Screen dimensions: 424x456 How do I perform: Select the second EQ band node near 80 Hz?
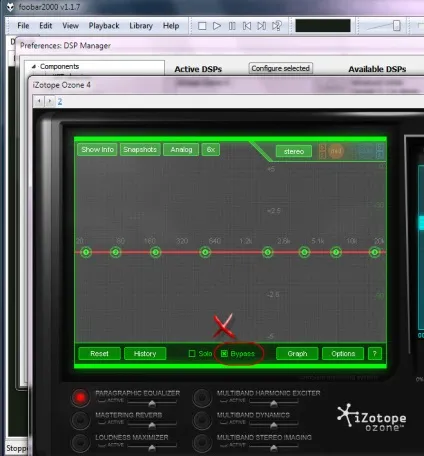tap(116, 252)
